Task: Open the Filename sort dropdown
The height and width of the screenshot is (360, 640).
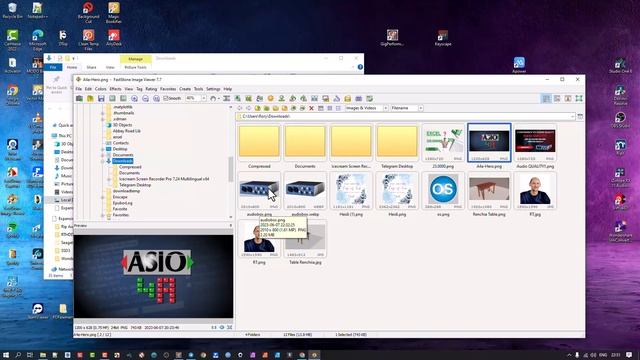Action: (420, 108)
